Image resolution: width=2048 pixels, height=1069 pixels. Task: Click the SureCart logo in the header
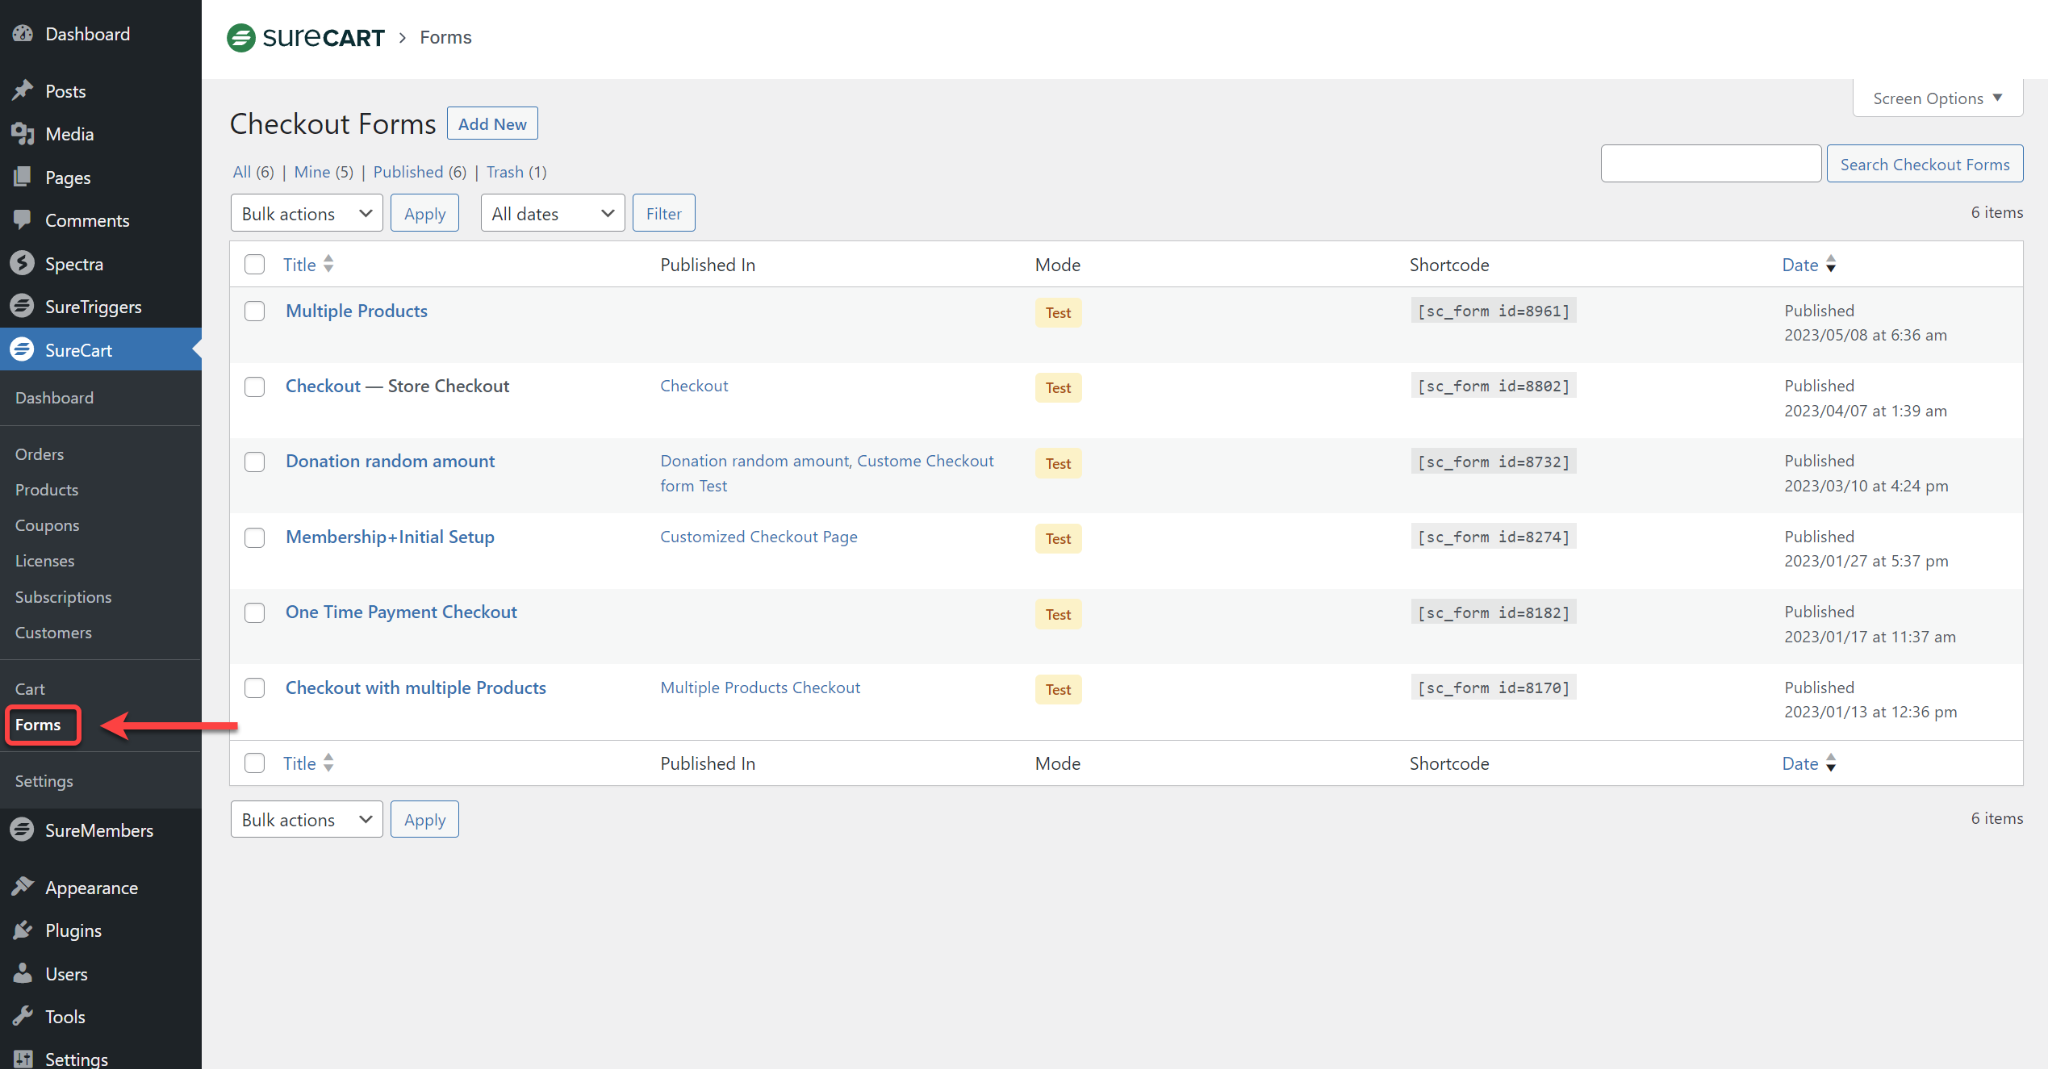[x=306, y=38]
